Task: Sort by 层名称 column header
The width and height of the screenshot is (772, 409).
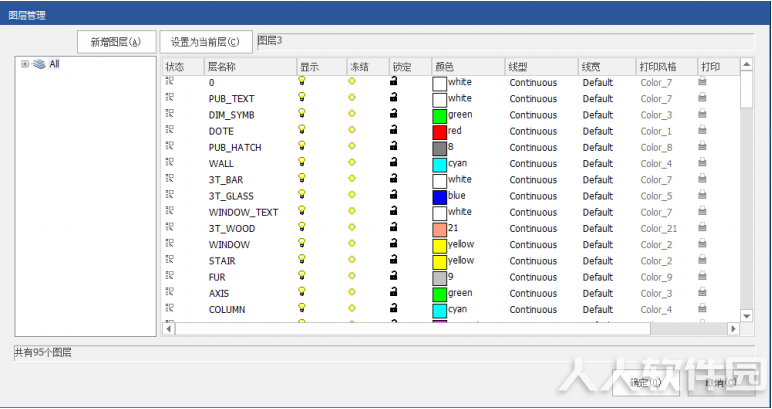Action: pyautogui.click(x=251, y=66)
